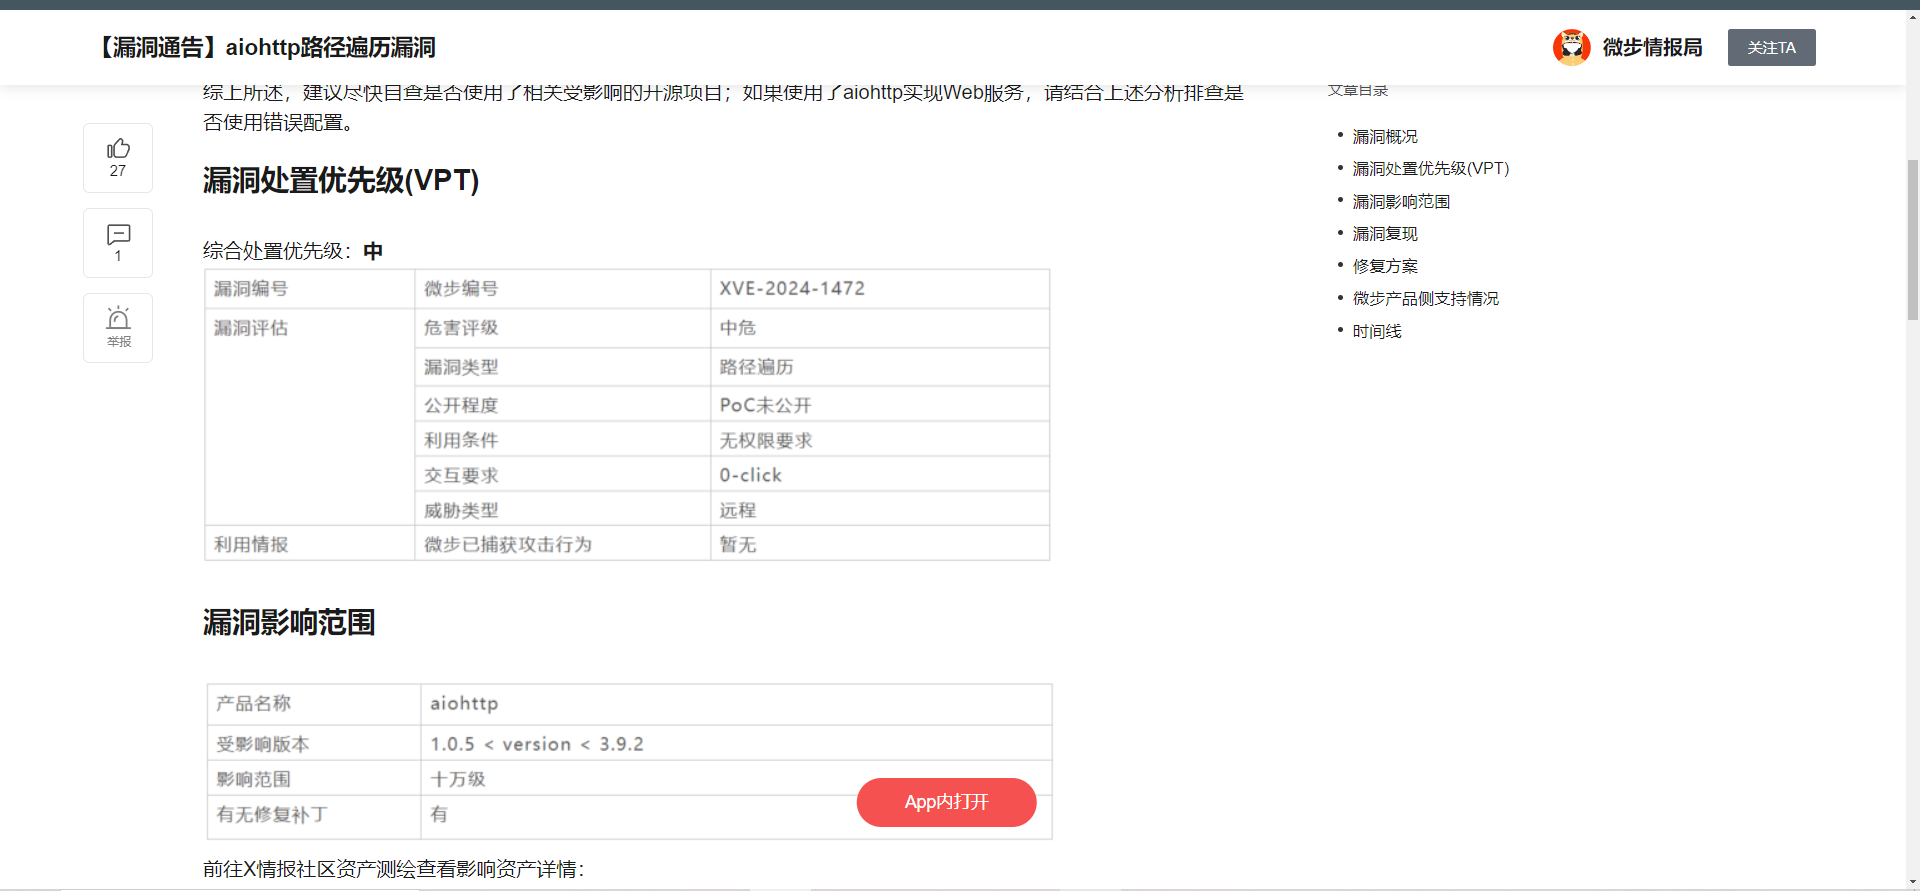Viewport: 1920px width, 891px height.
Task: Click the 中危 severity cell
Action: click(880, 328)
